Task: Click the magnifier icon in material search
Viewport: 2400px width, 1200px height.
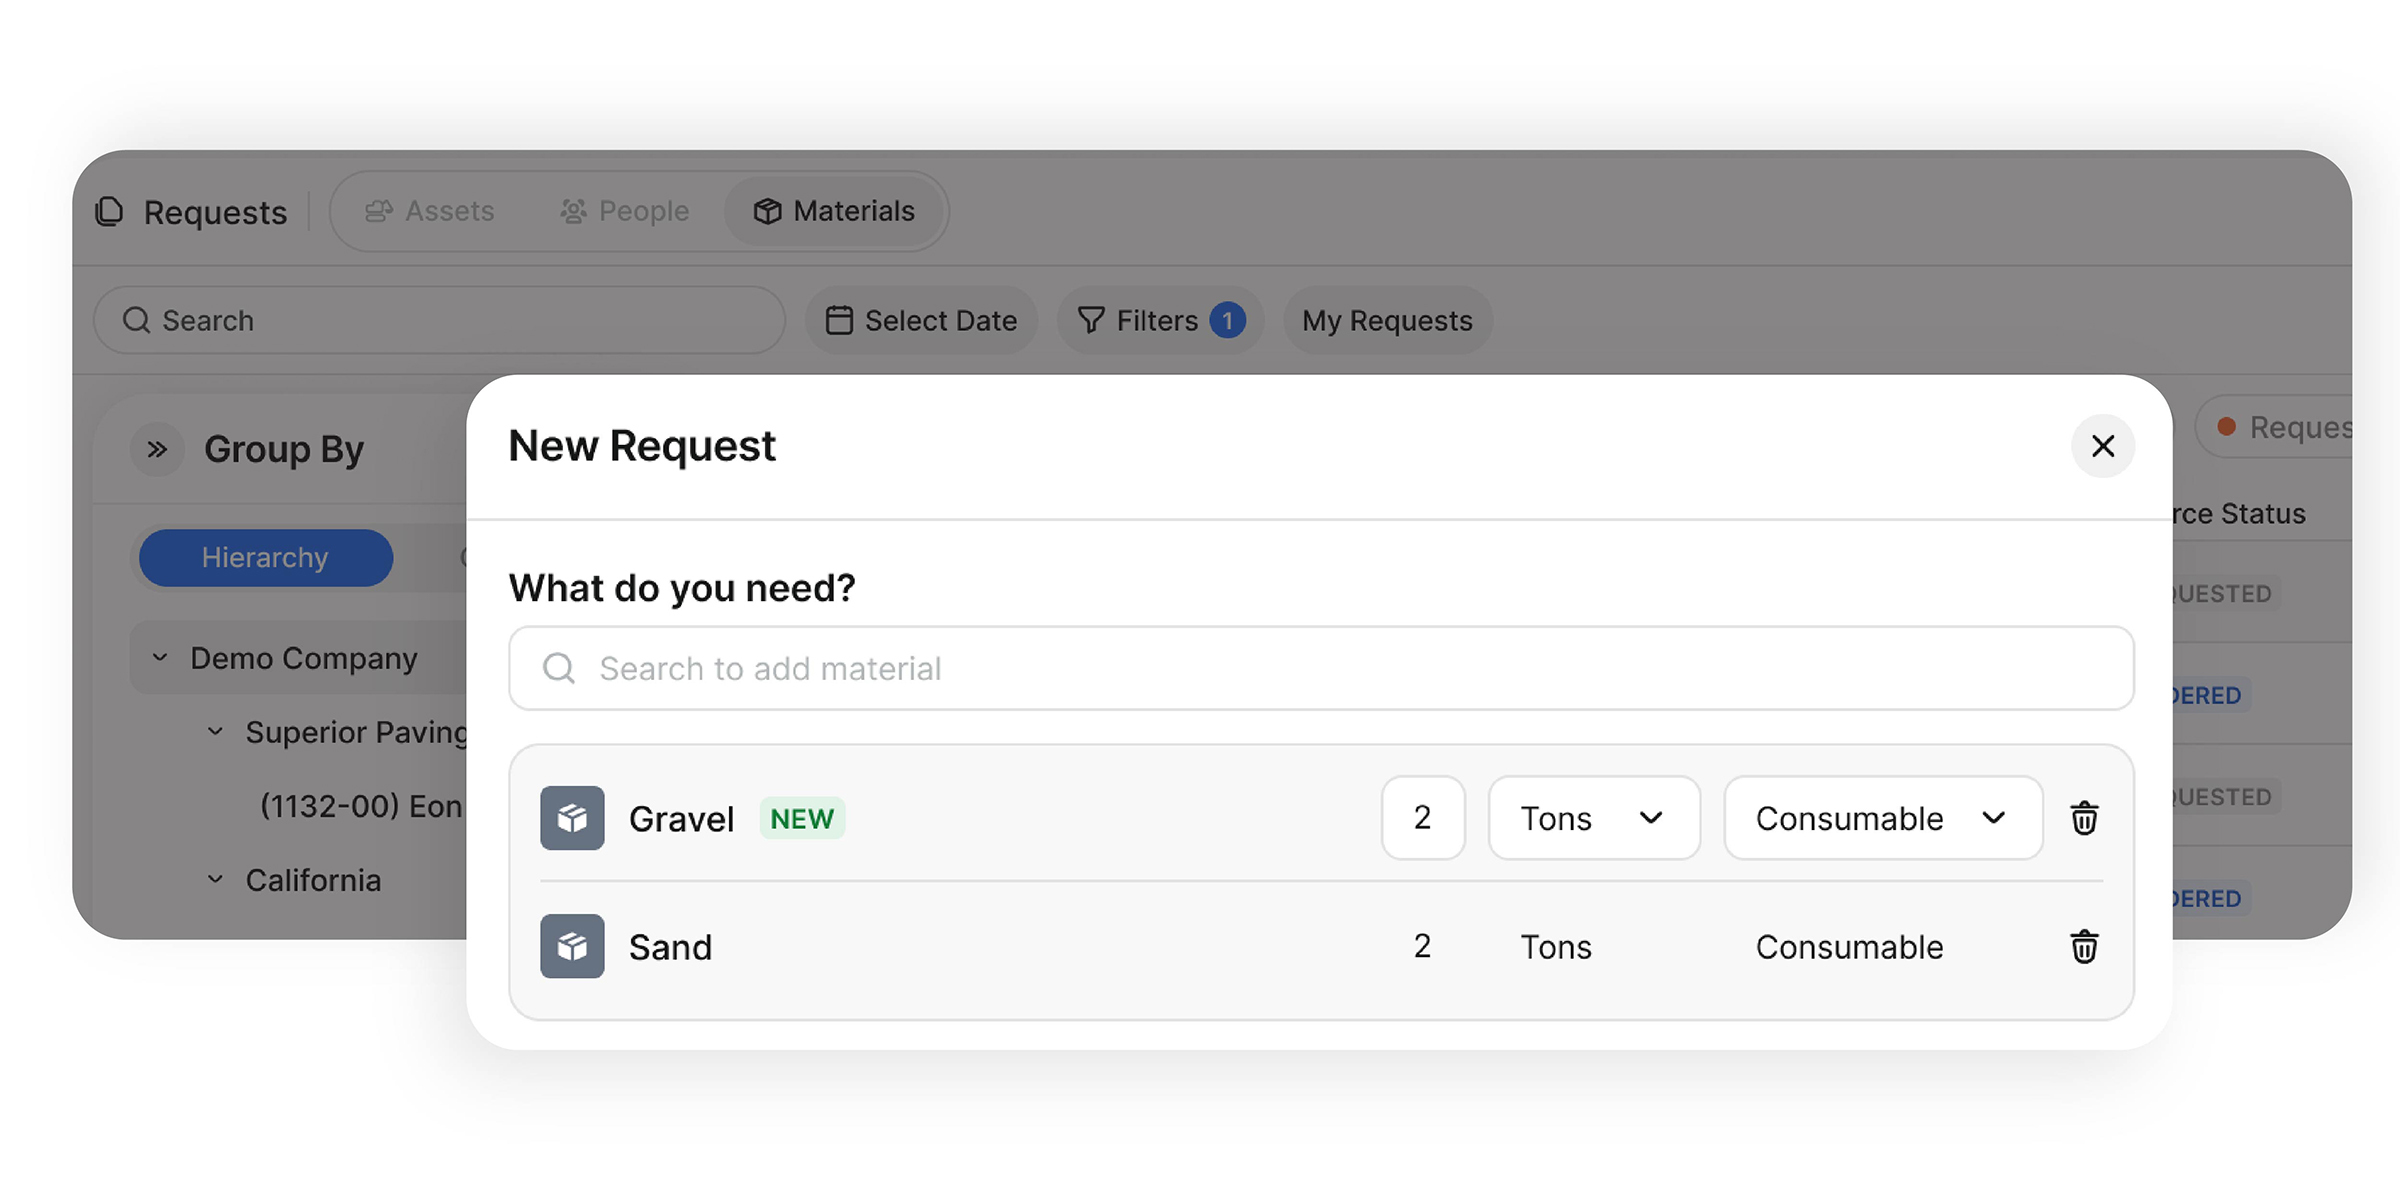Action: tap(559, 668)
